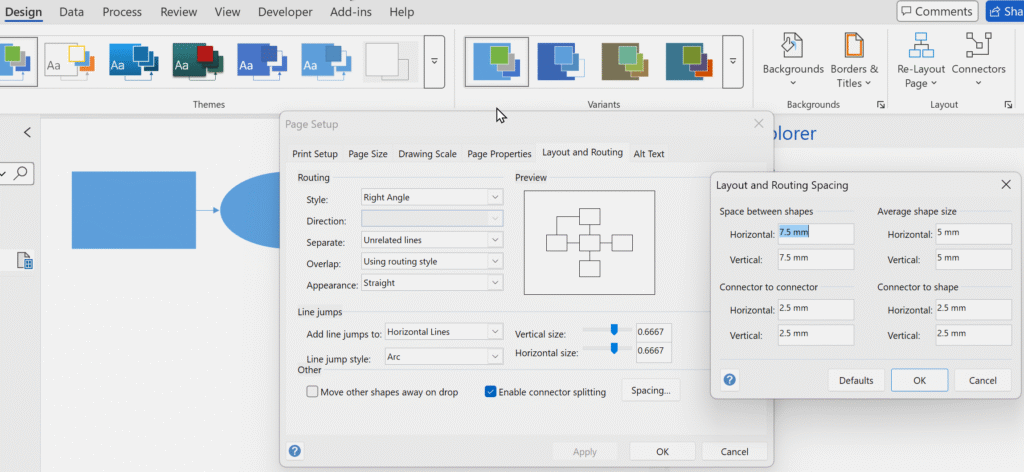
Task: Uncheck Enable connector splitting
Action: click(x=491, y=392)
